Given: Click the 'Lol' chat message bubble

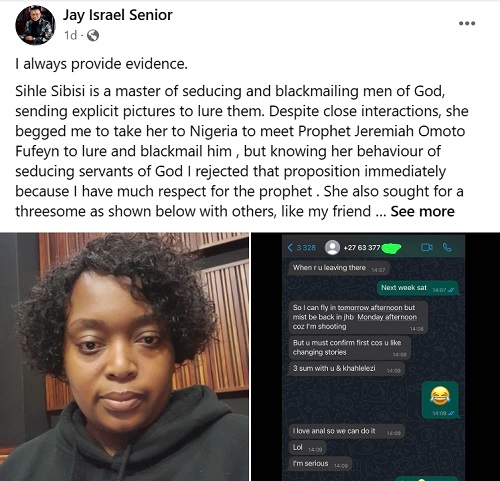Looking at the screenshot, I should (307, 448).
